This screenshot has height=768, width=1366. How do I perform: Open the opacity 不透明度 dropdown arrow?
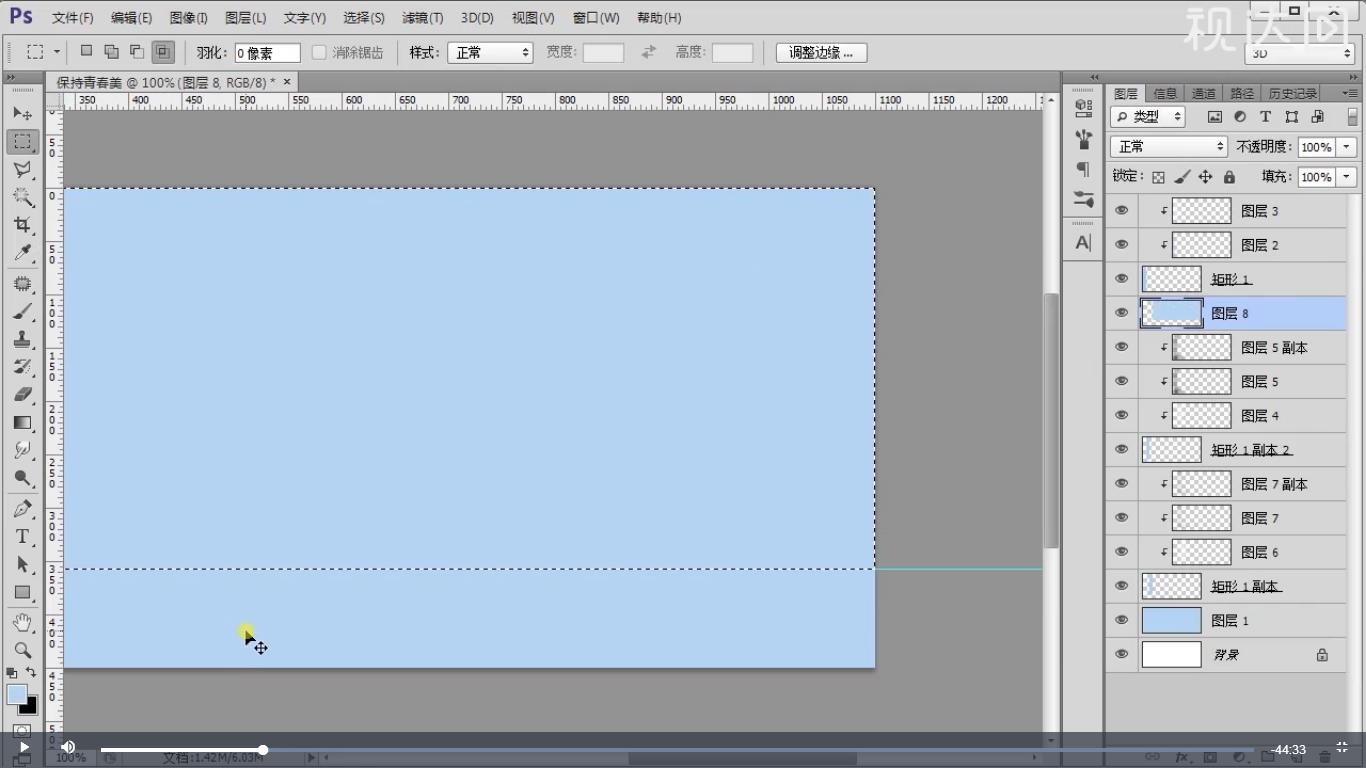click(1347, 147)
